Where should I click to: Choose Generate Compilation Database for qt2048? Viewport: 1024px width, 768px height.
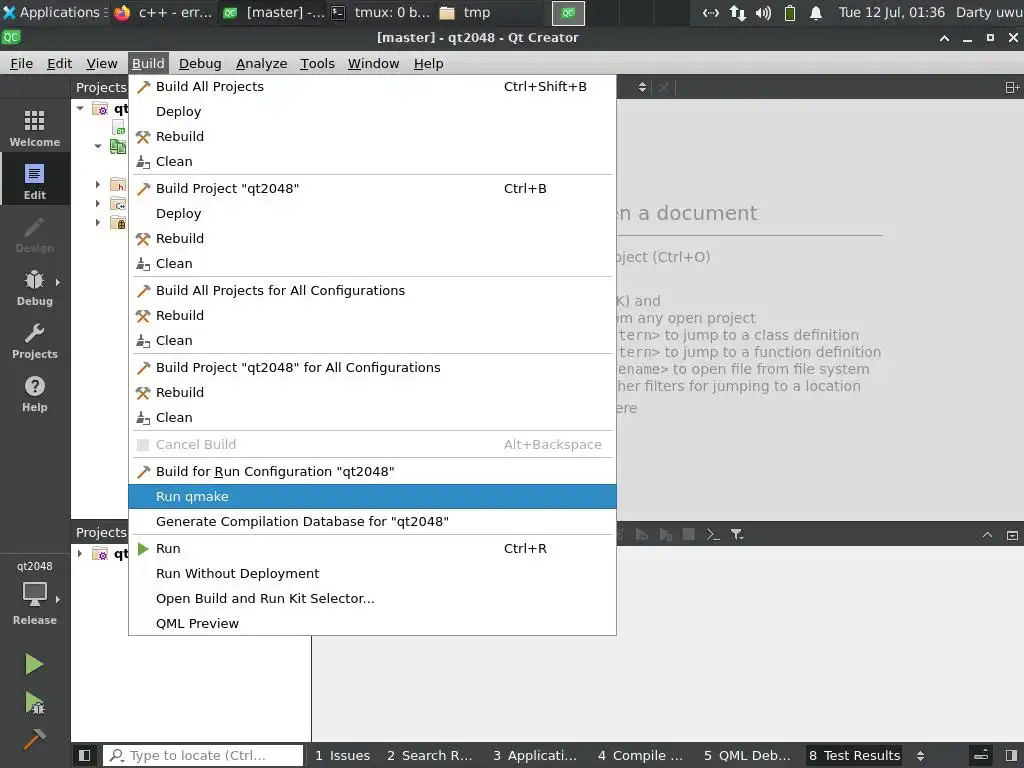tap(372, 522)
